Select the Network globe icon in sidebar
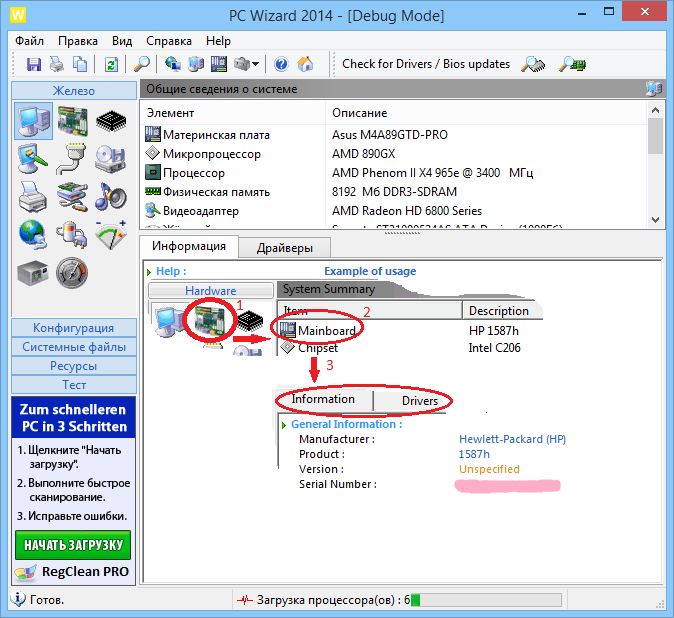 (33, 235)
